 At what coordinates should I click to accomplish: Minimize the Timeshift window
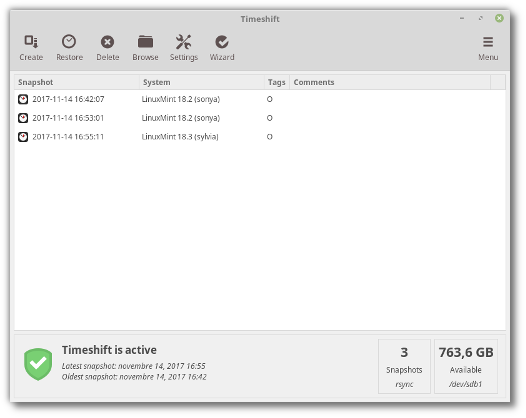pos(462,18)
